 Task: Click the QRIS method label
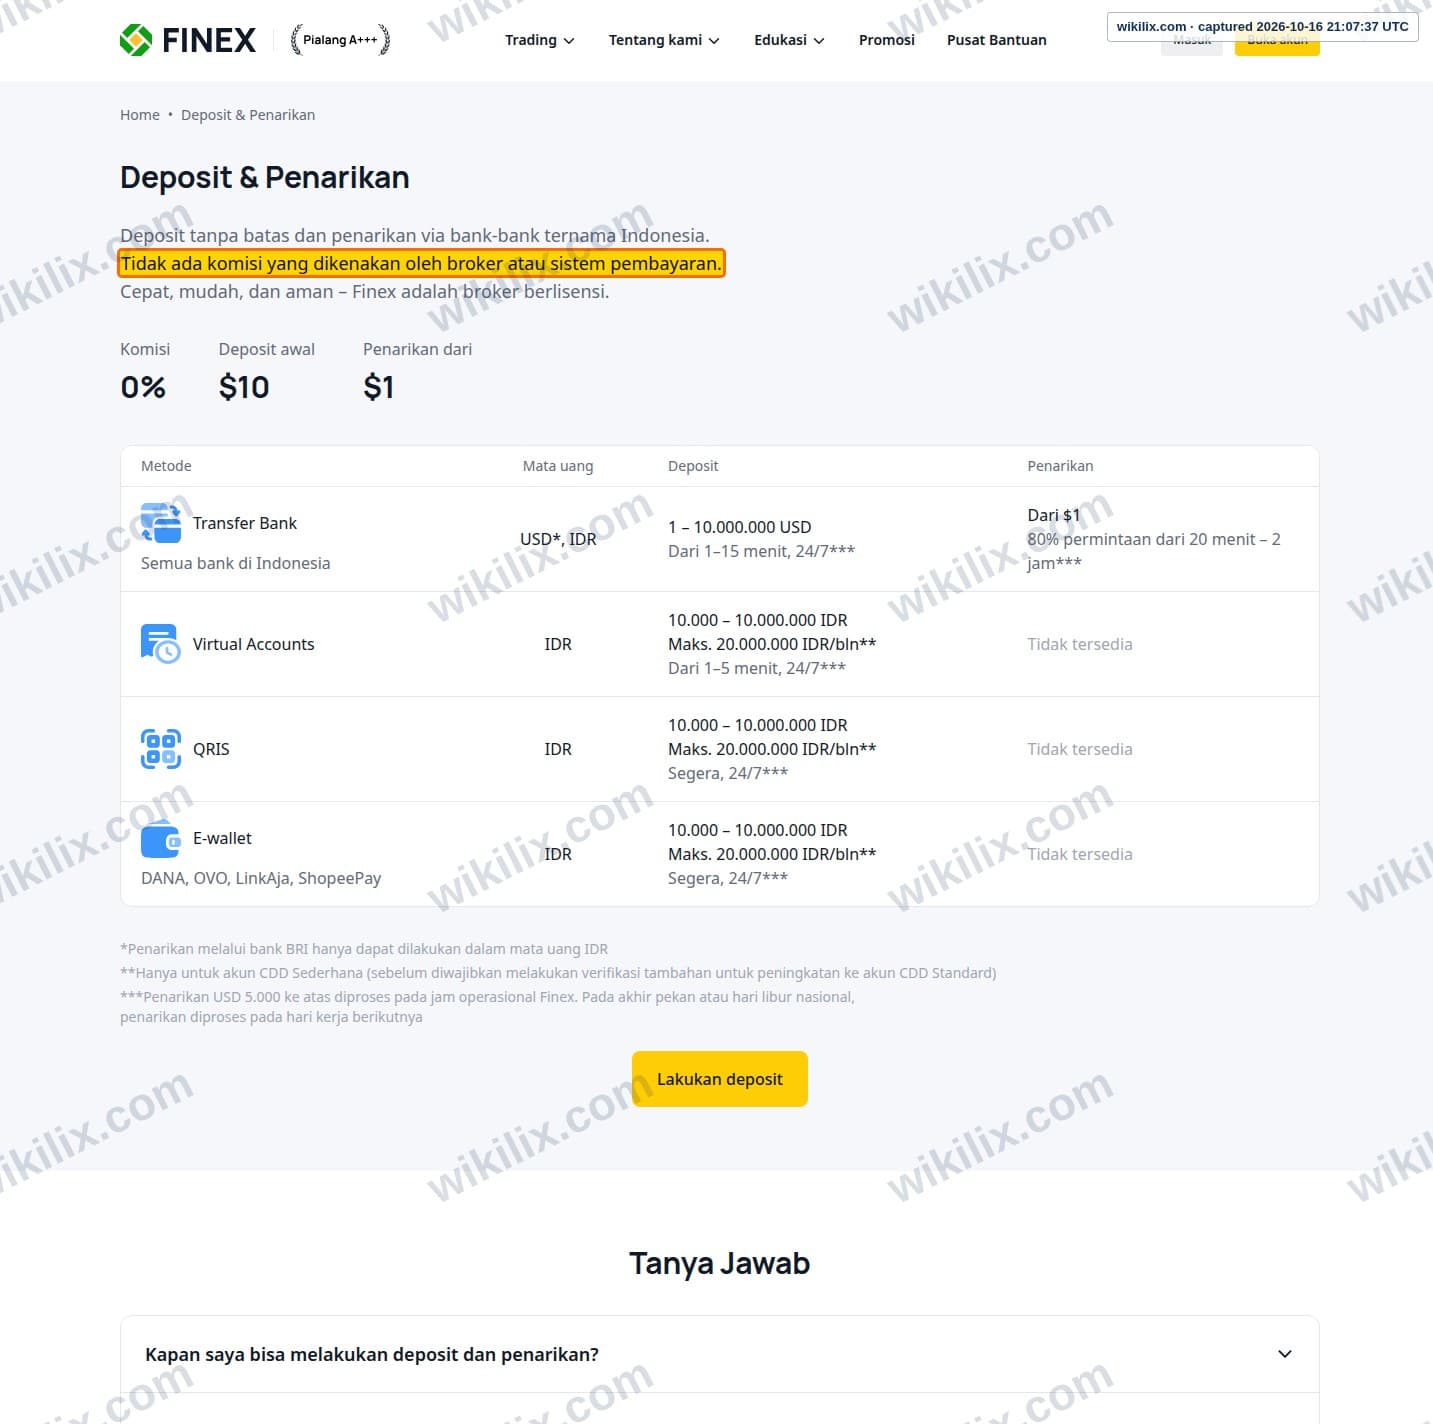click(x=211, y=749)
